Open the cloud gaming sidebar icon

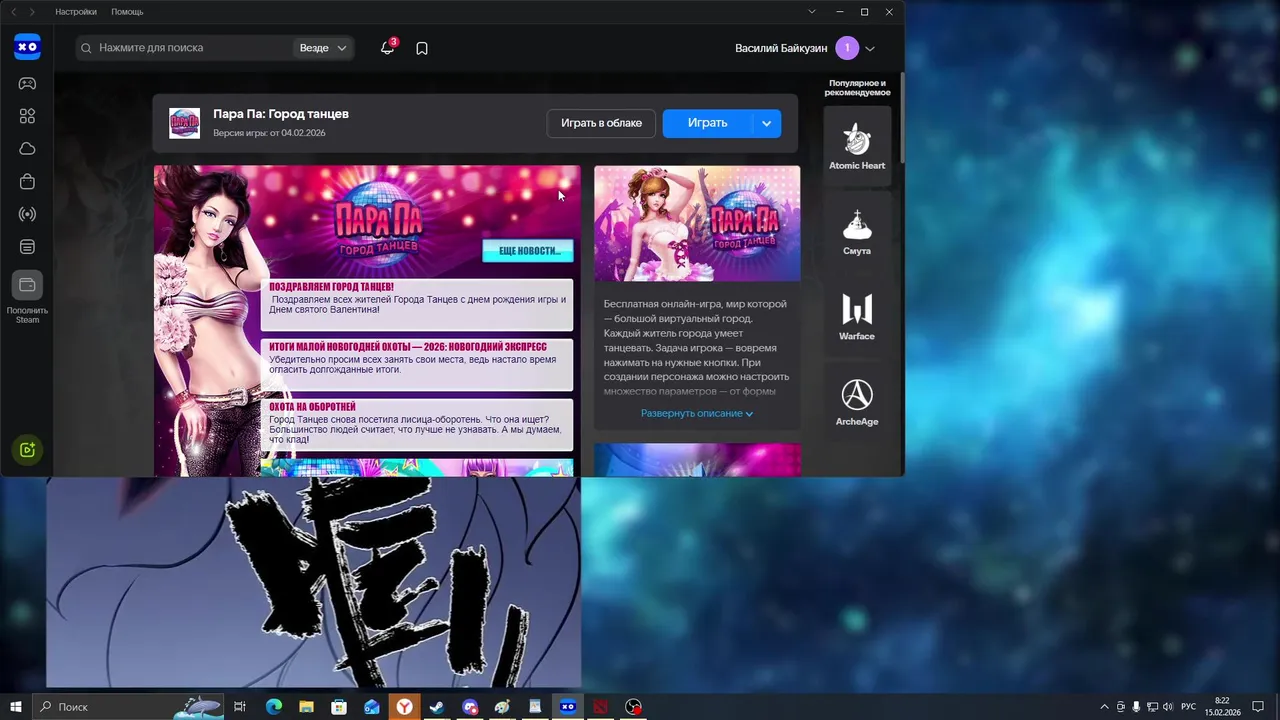(27, 148)
